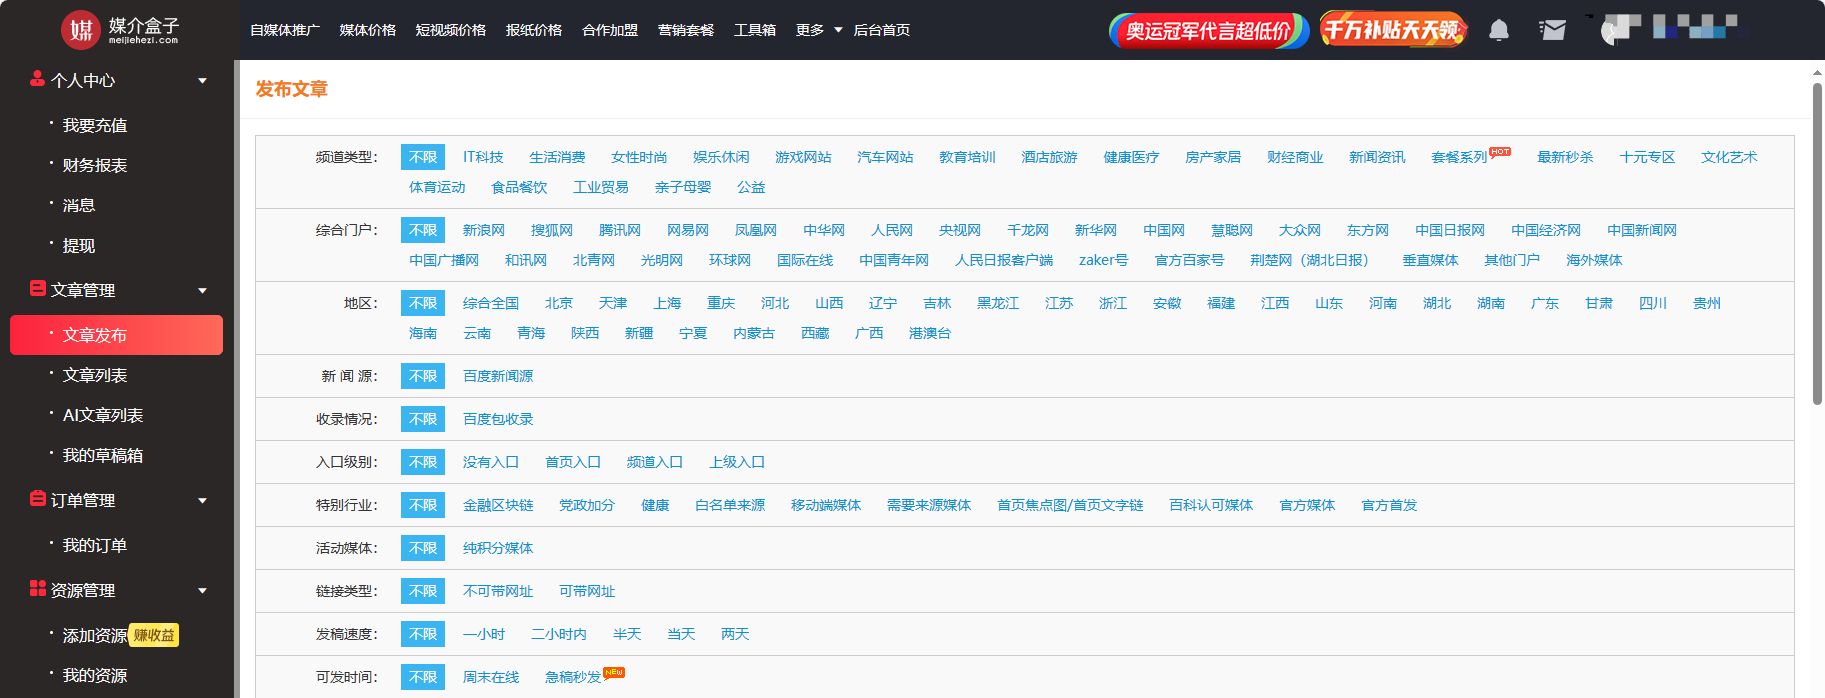Viewport: 1825px width, 698px height.
Task: Select 文章发布 in sidebar
Action: tap(116, 335)
